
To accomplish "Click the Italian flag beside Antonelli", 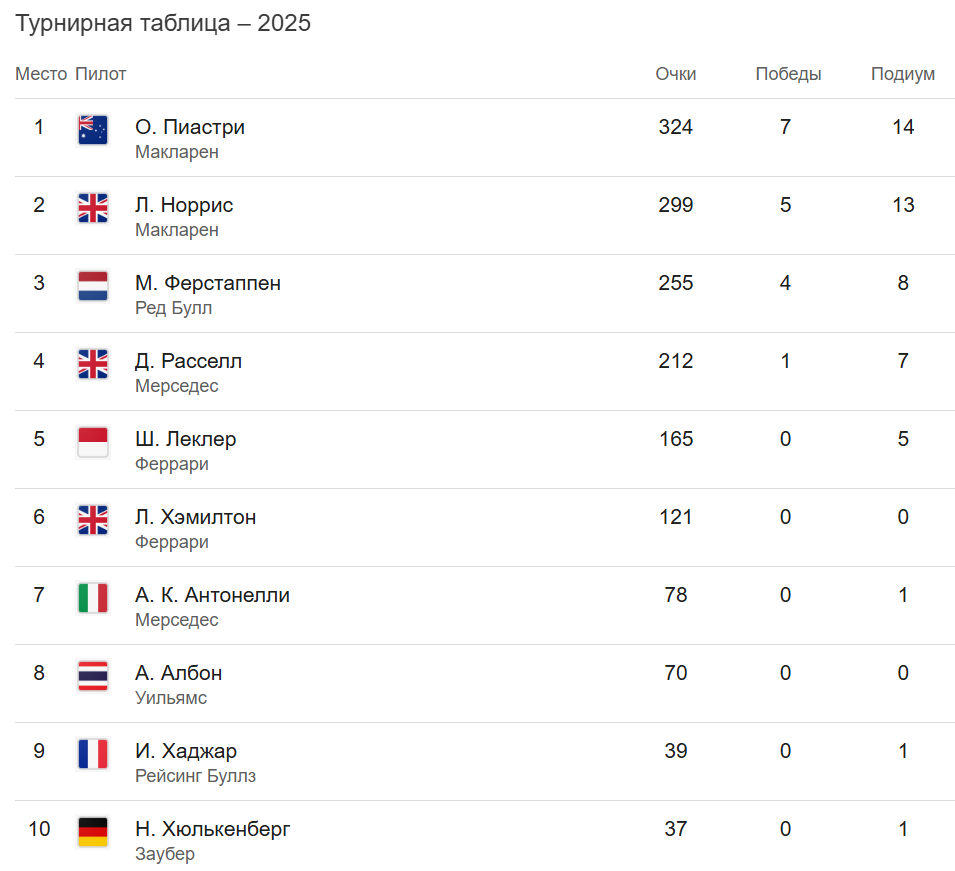I will coord(93,598).
